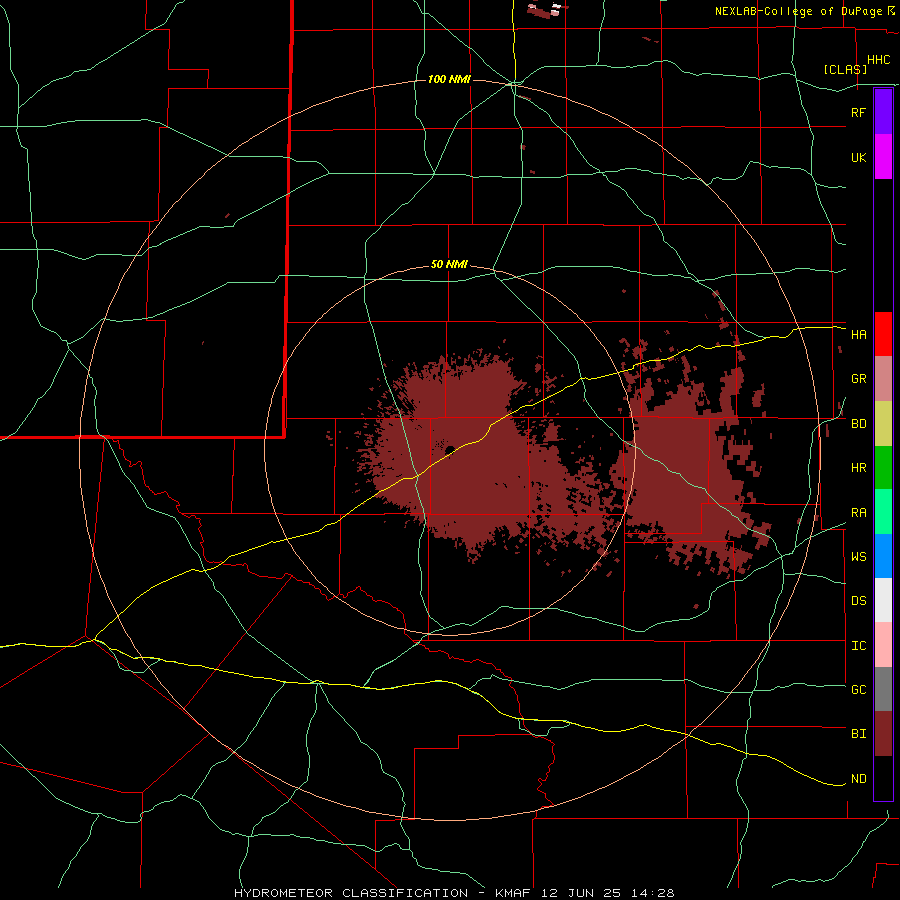This screenshot has height=900, width=900.
Task: Click the [CLAS] label
Action: coord(845,69)
